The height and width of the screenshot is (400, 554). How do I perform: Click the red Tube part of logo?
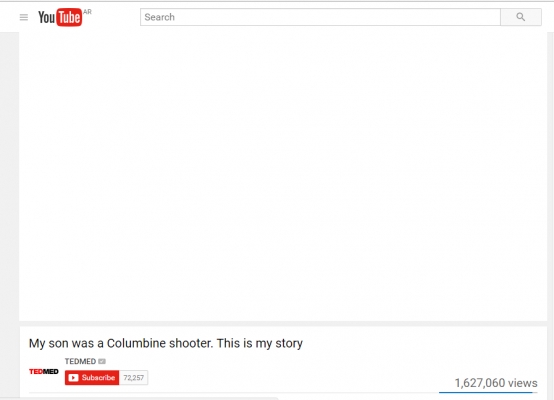pos(69,17)
